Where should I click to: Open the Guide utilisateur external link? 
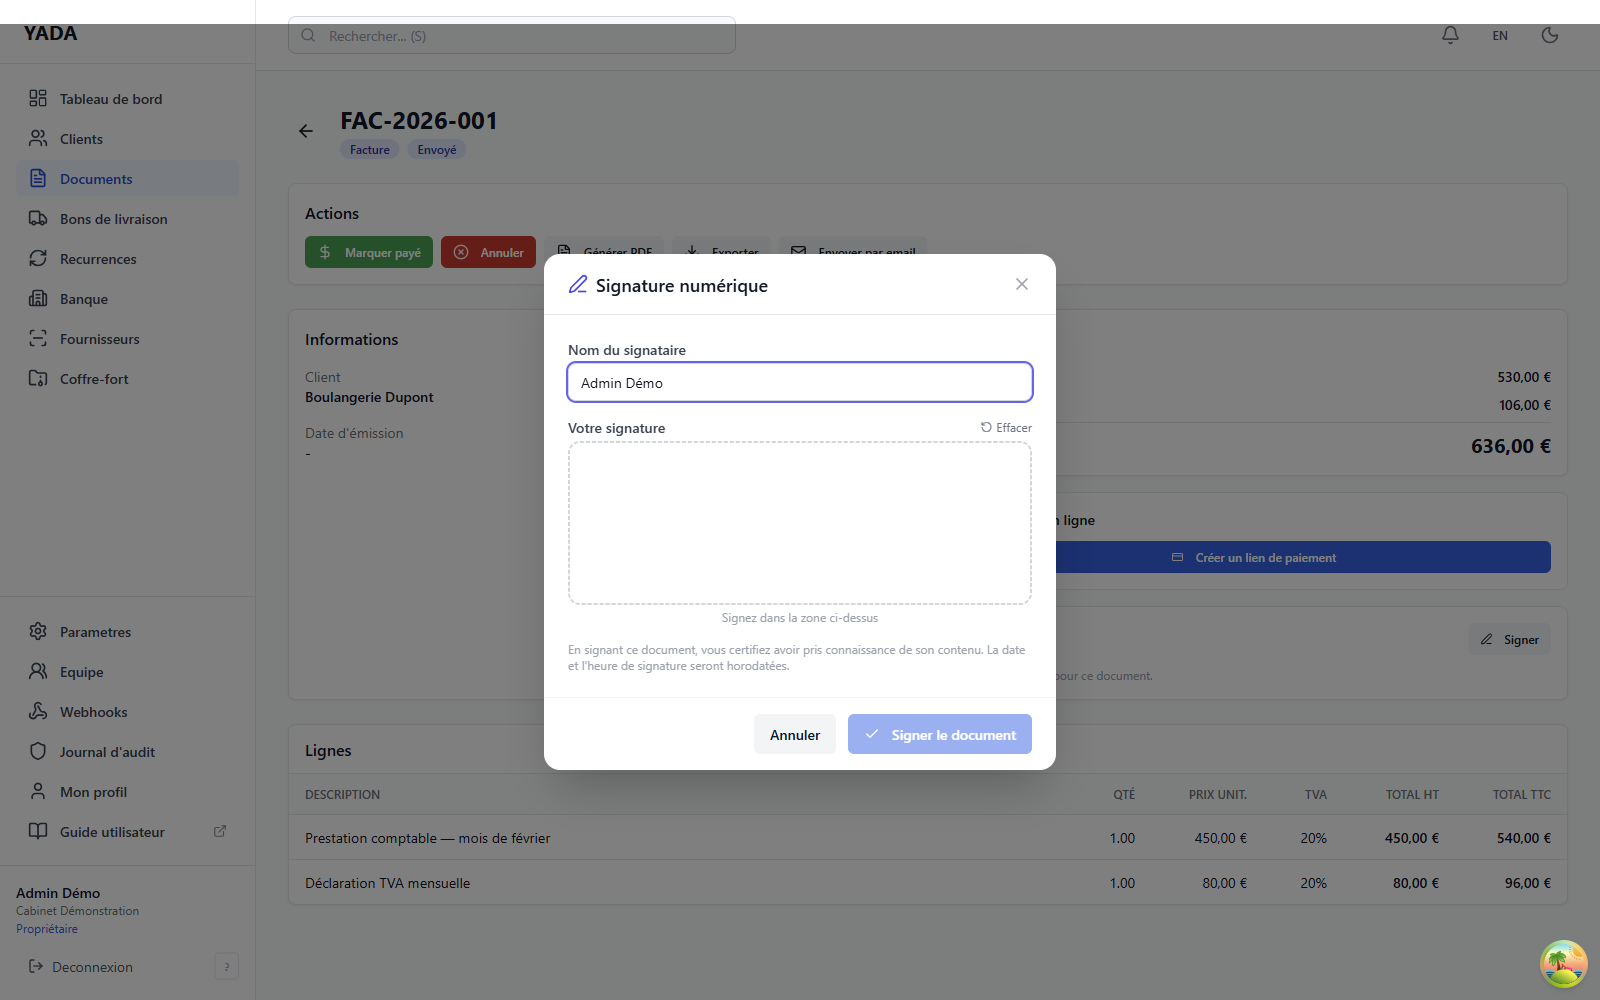220,831
